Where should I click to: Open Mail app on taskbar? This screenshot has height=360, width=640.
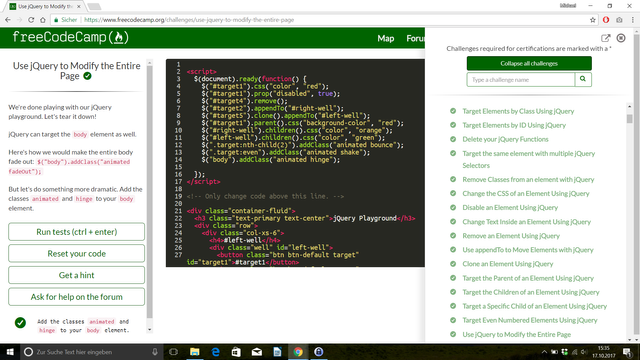[257, 352]
